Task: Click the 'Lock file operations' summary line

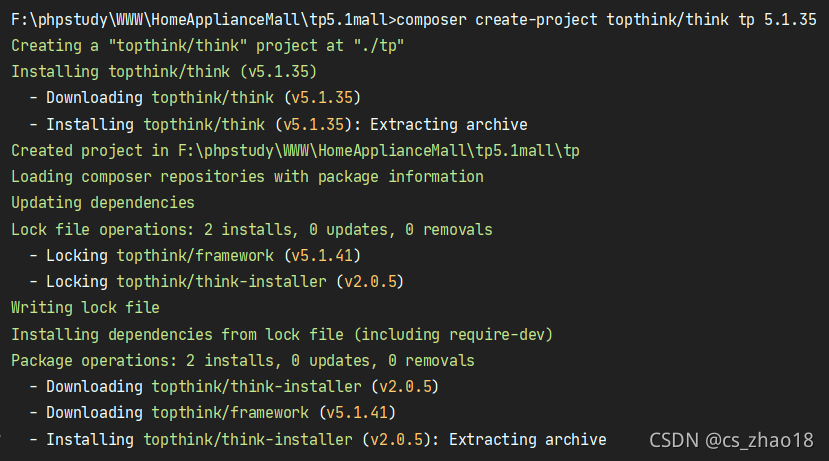Action: pos(251,229)
